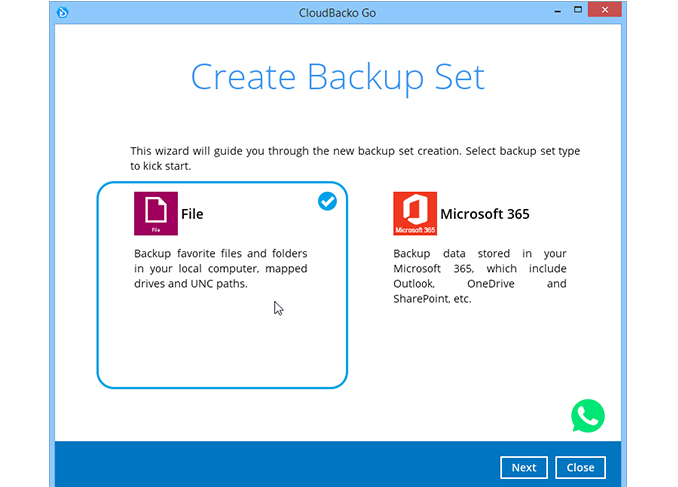Click the File backup set icon
This screenshot has height=487, width=678.
[x=156, y=214]
